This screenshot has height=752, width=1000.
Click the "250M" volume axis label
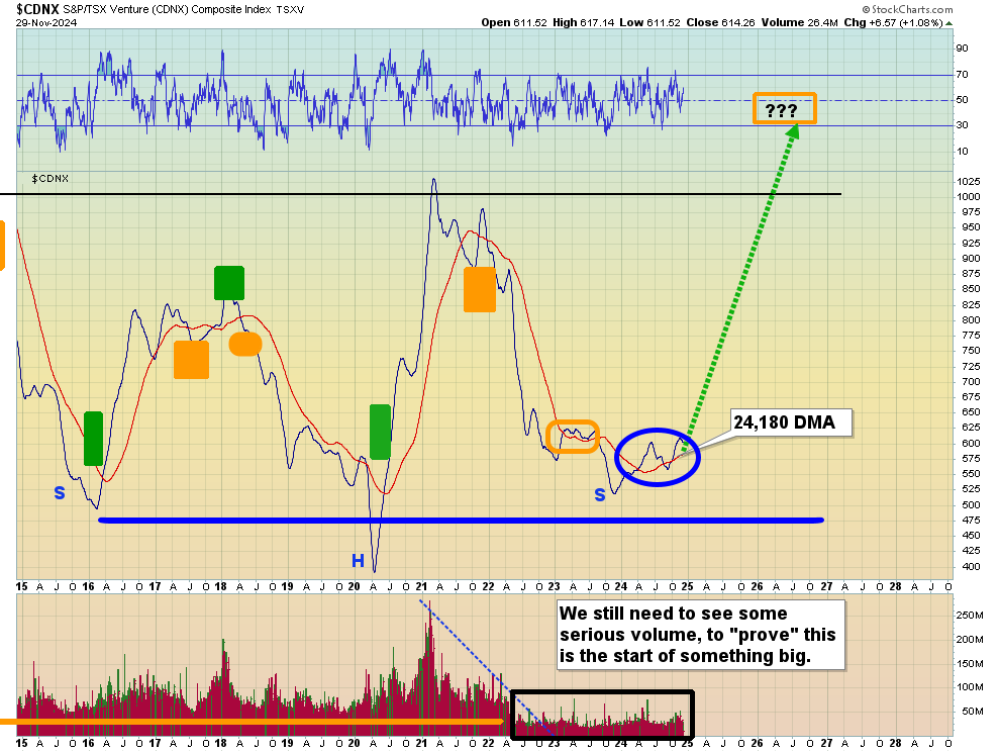point(969,616)
